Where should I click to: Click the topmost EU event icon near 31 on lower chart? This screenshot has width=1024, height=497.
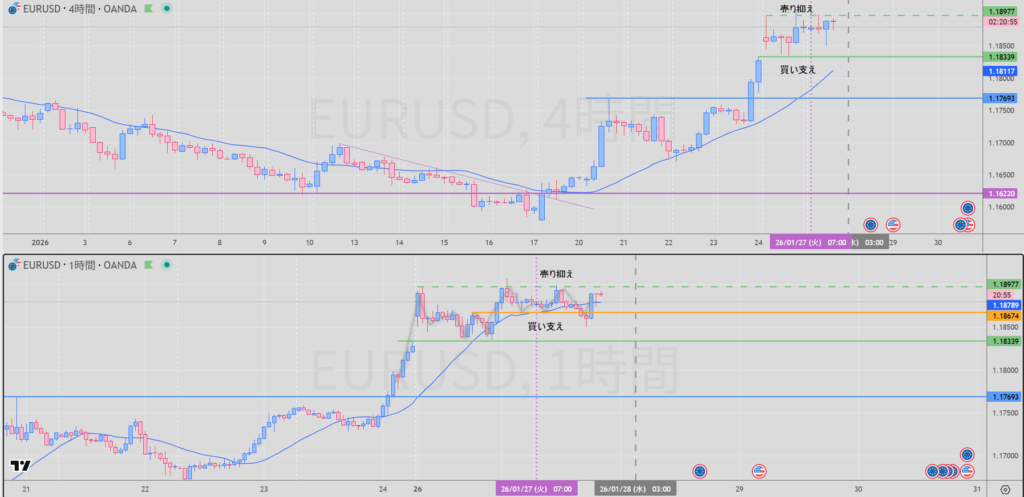967,455
